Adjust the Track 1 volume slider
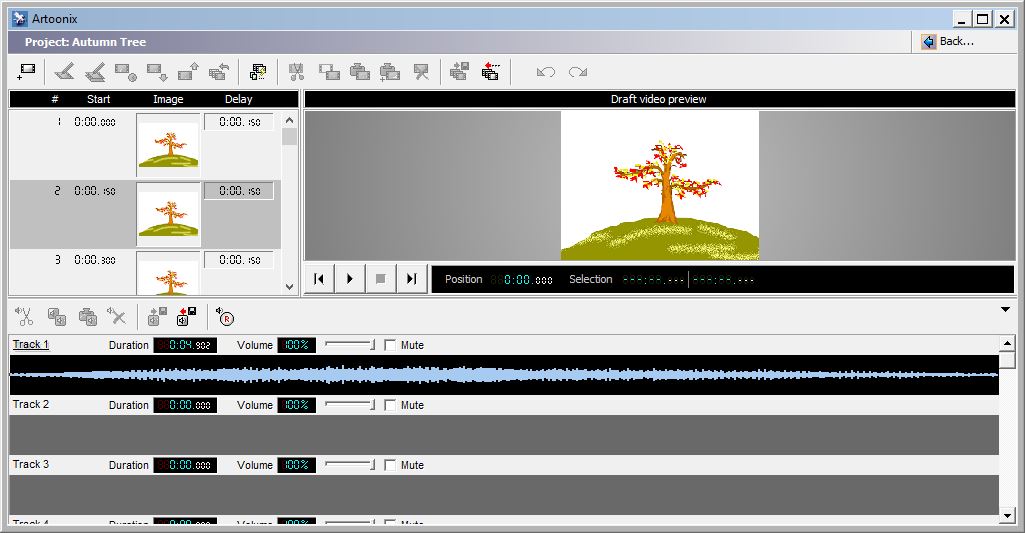The width and height of the screenshot is (1025, 533). pyautogui.click(x=350, y=345)
